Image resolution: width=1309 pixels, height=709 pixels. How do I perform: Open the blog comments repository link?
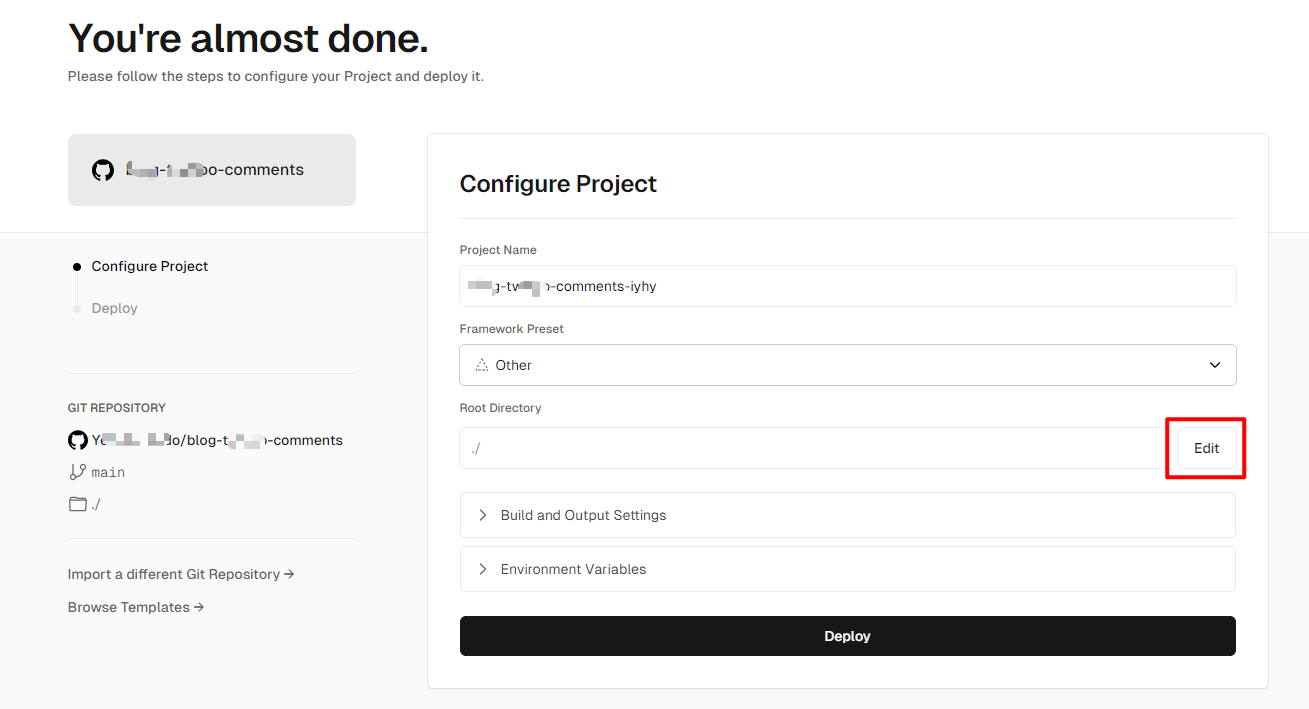[x=217, y=440]
